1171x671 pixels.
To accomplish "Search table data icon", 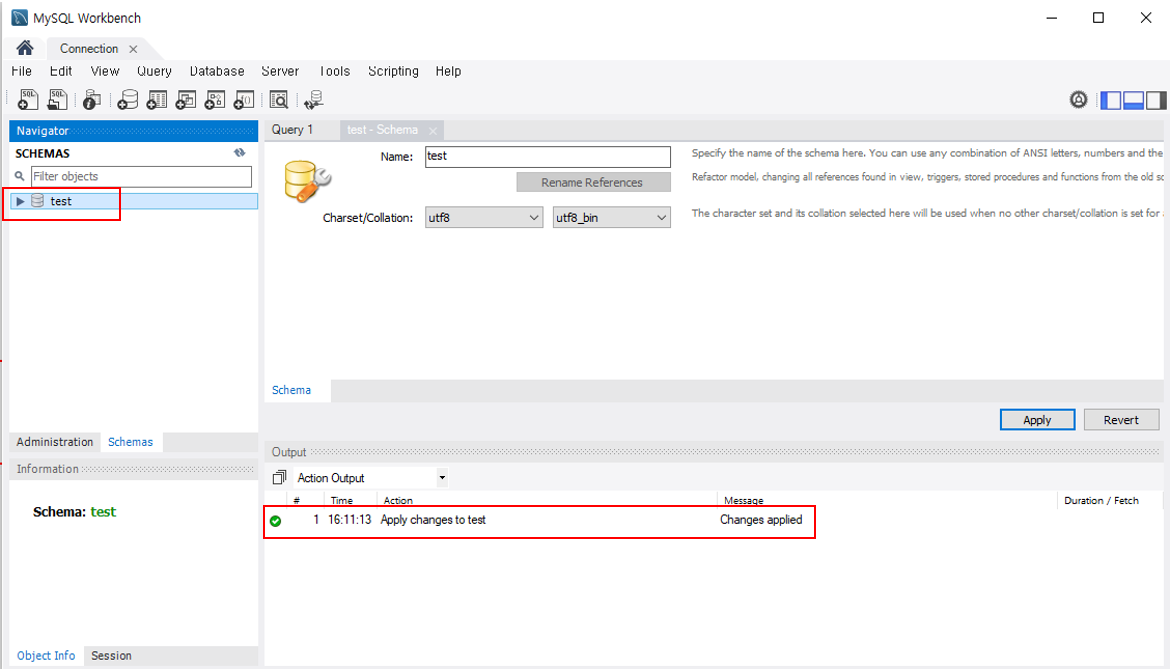I will [279, 99].
